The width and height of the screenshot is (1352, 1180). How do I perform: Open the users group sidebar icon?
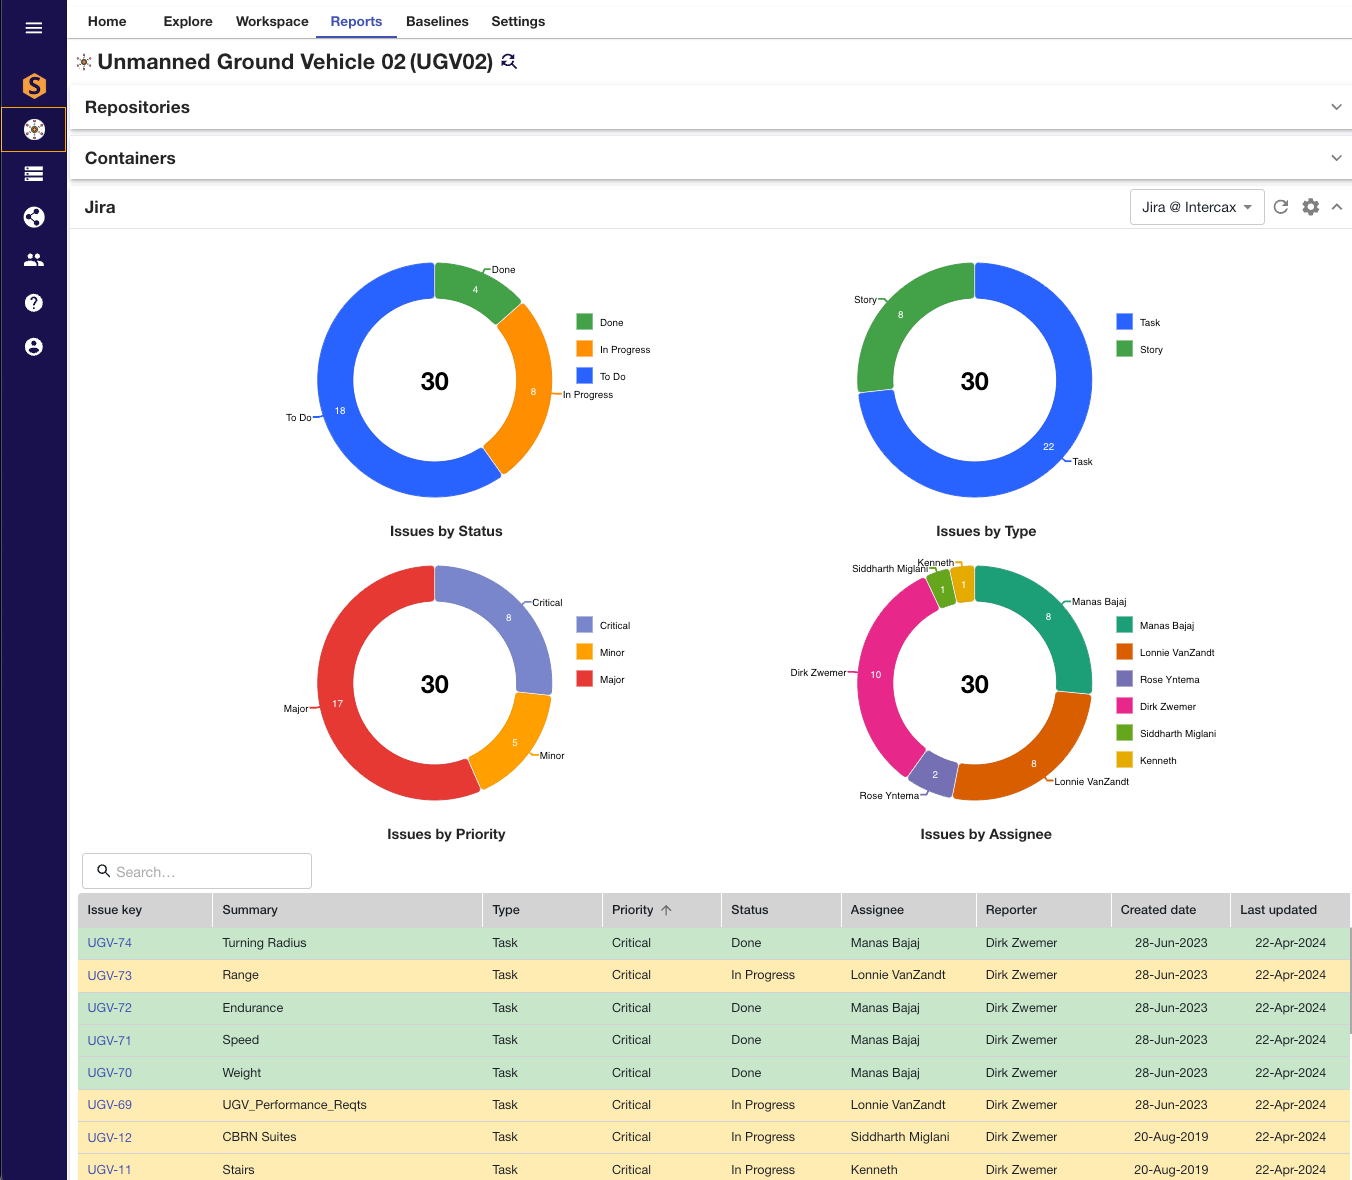click(34, 260)
